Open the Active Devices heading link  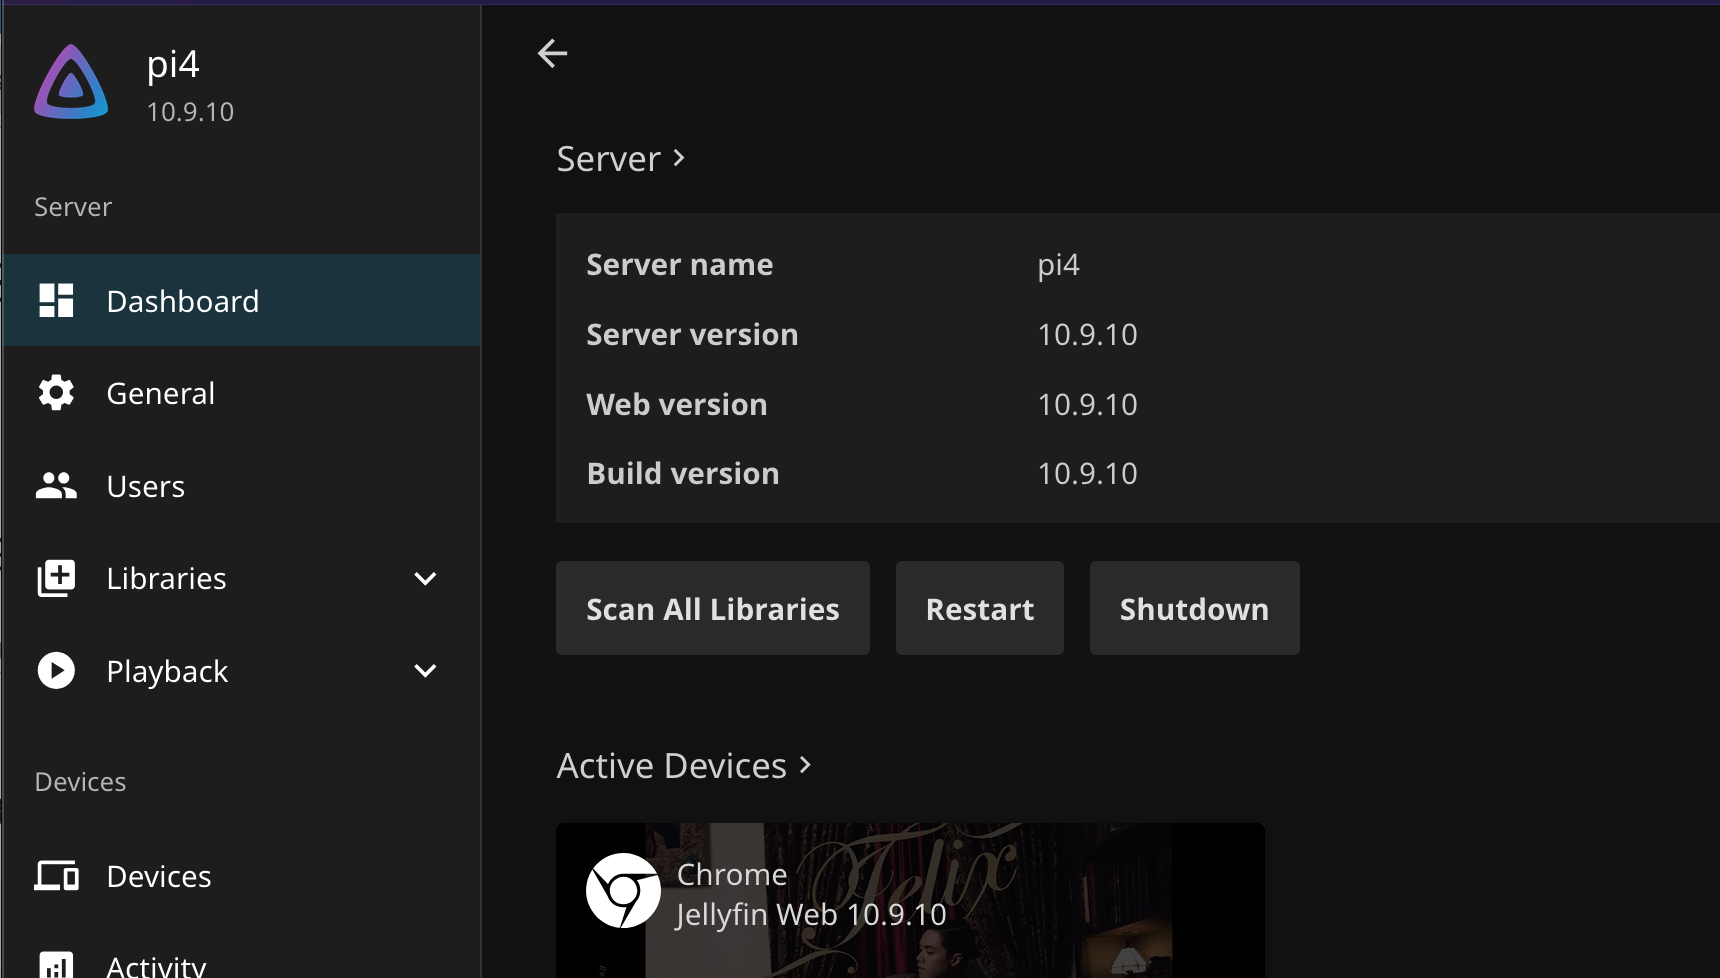(x=683, y=766)
